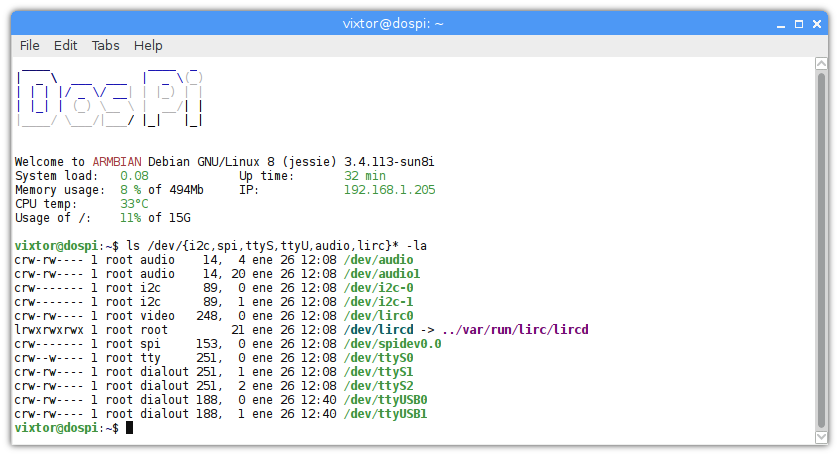Click the Up time value 32 min

pos(365,176)
